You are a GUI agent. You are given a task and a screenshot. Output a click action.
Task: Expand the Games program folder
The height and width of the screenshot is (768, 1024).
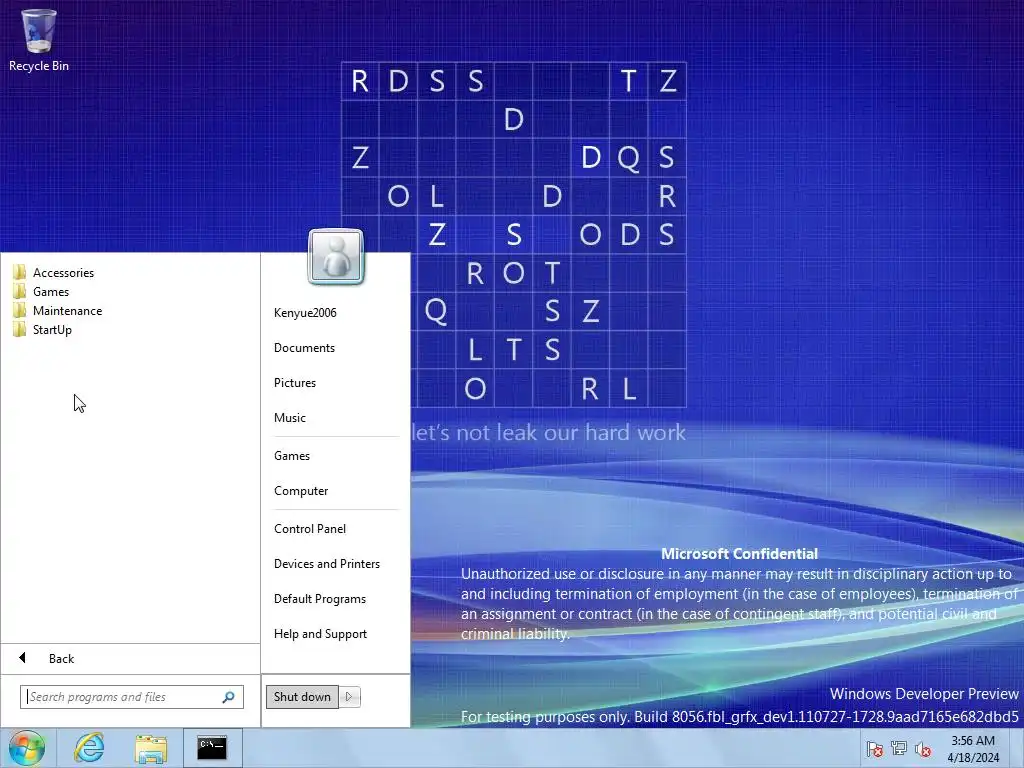pyautogui.click(x=51, y=291)
